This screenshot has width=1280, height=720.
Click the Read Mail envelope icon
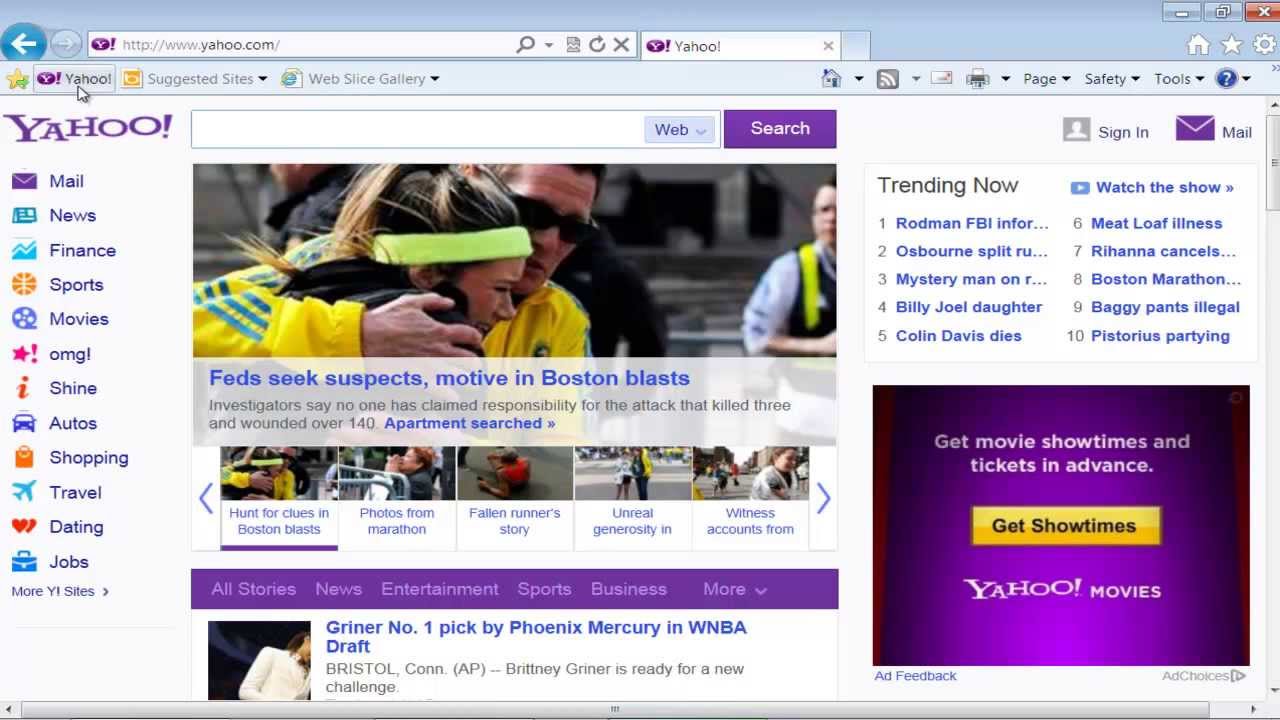(942, 78)
